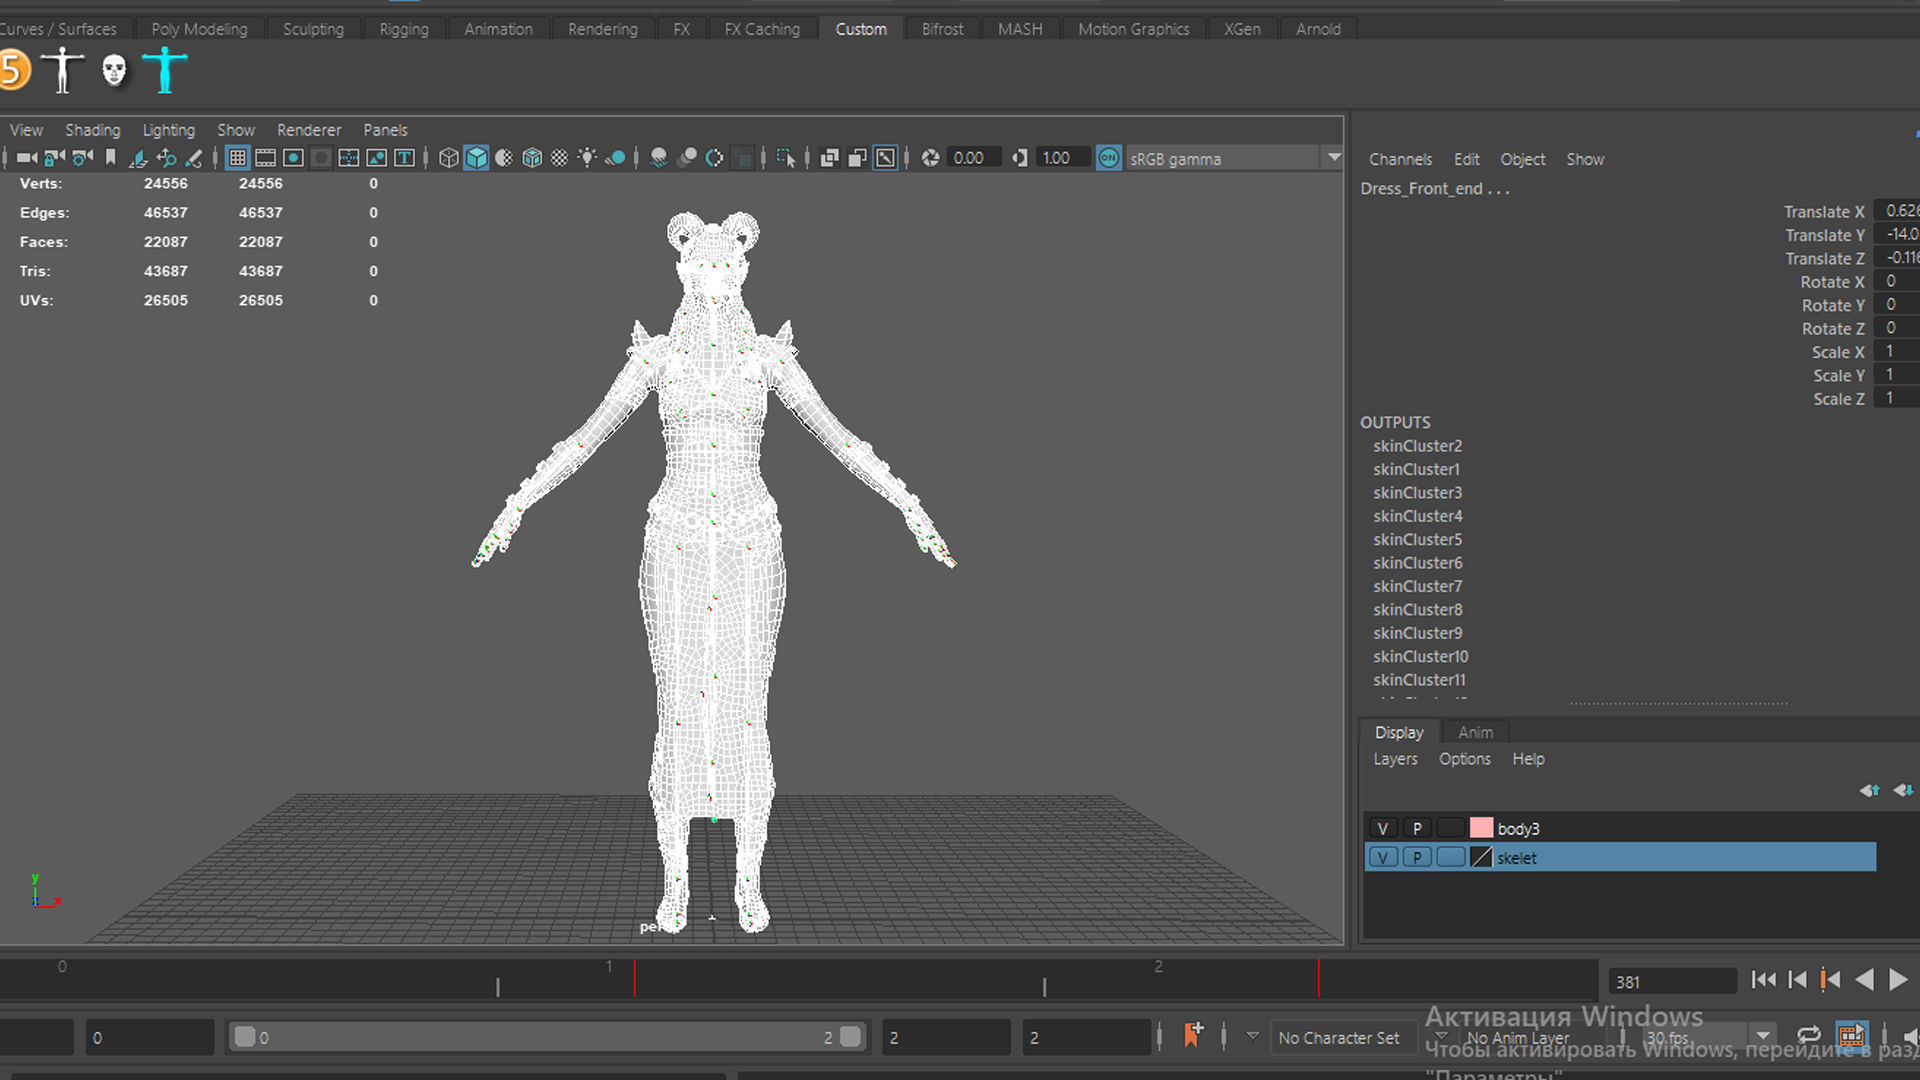1920x1080 pixels.
Task: Toggle the Textured checker display icon
Action: pyautogui.click(x=560, y=158)
